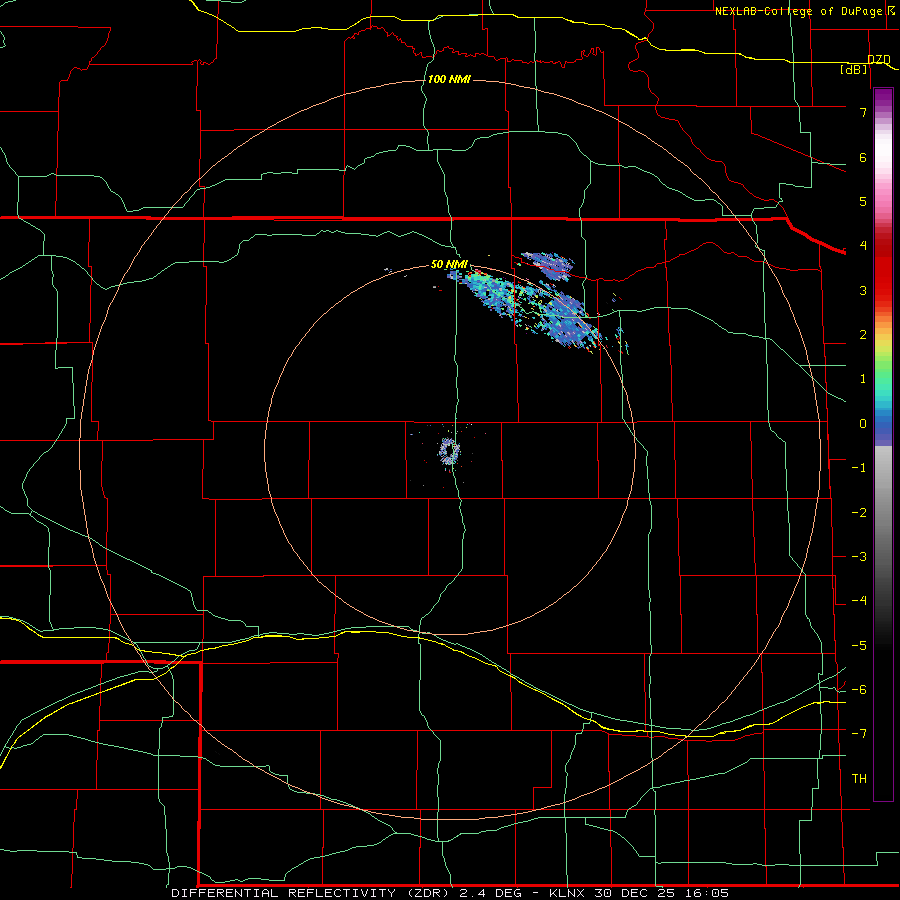Click the 50 NMI range ring label

pos(449,264)
